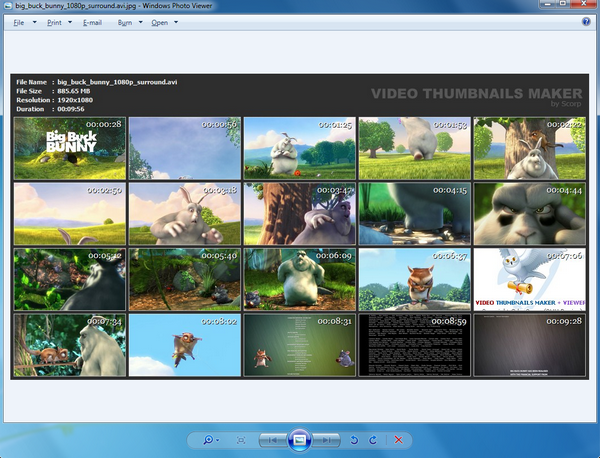Open the Help question mark icon
600x458 pixels.
[x=586, y=22]
